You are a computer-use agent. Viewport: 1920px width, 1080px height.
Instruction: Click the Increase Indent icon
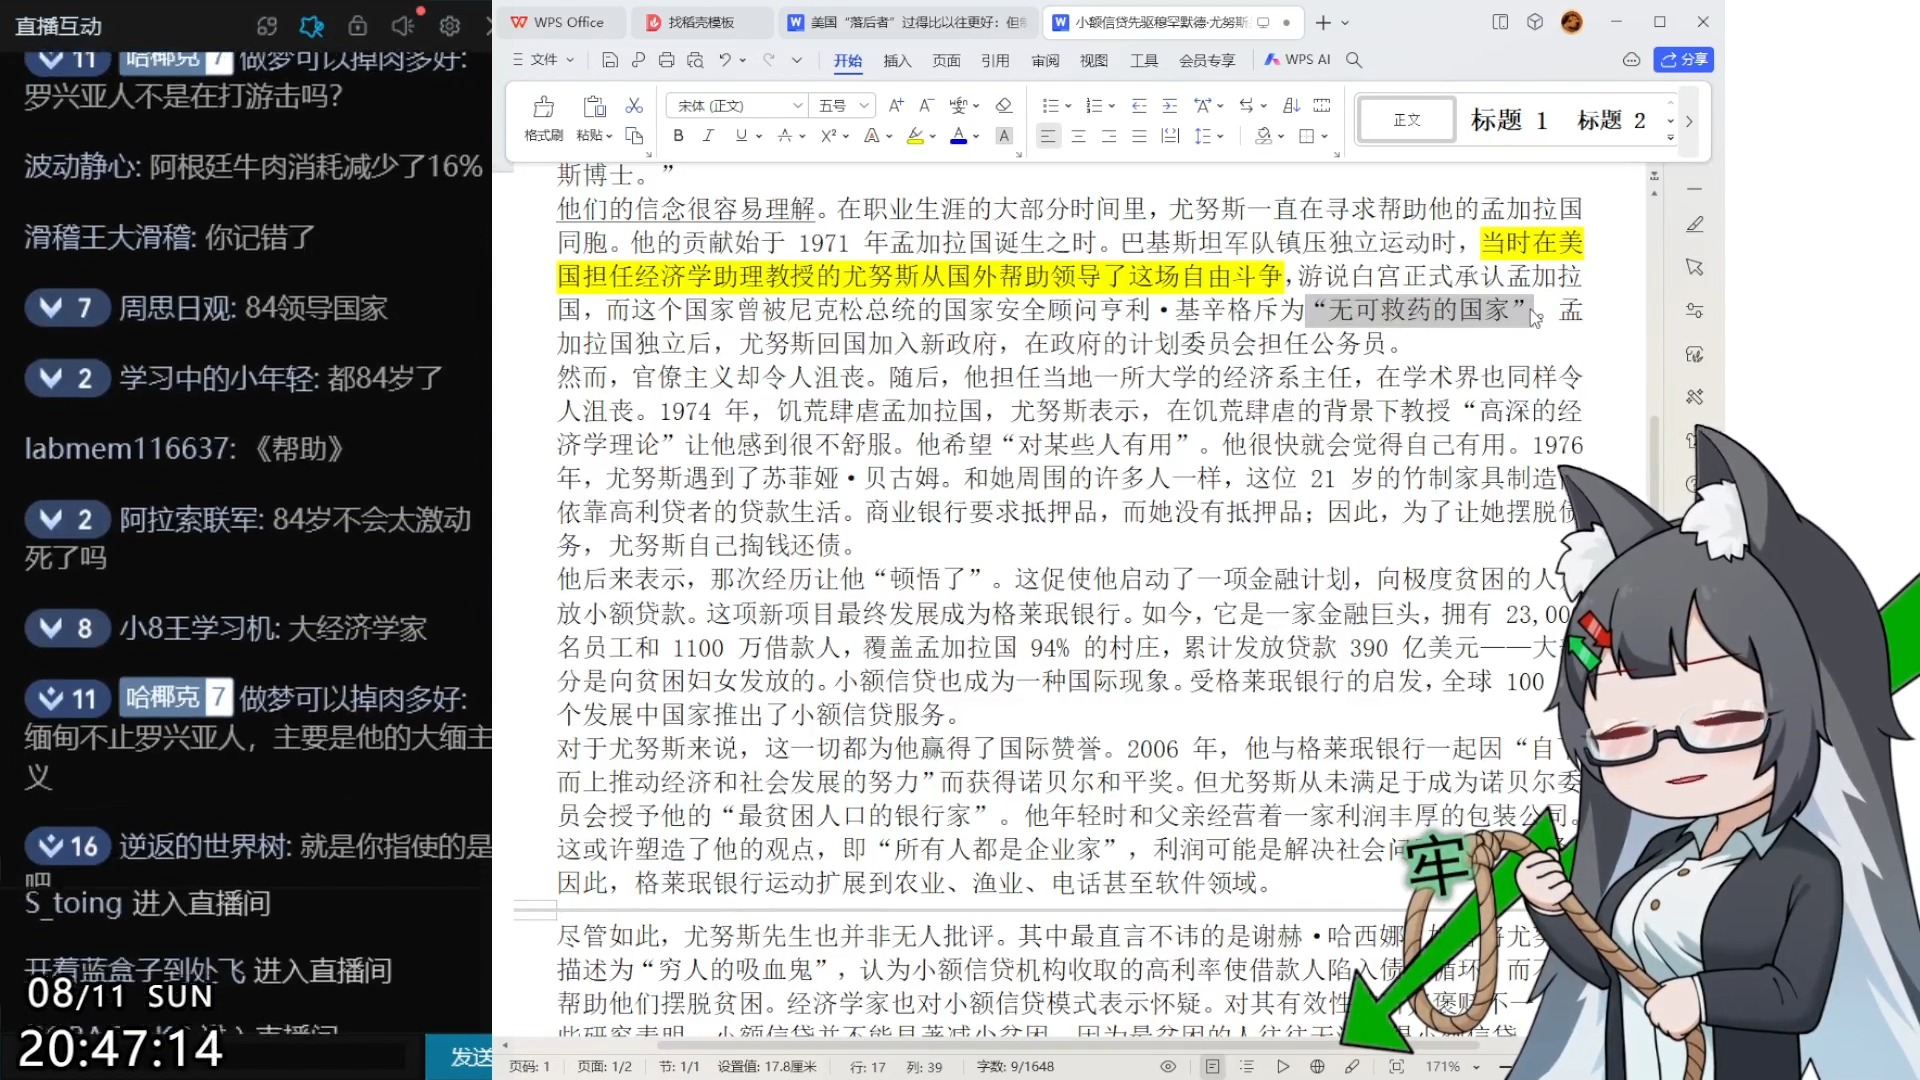pos(1169,105)
